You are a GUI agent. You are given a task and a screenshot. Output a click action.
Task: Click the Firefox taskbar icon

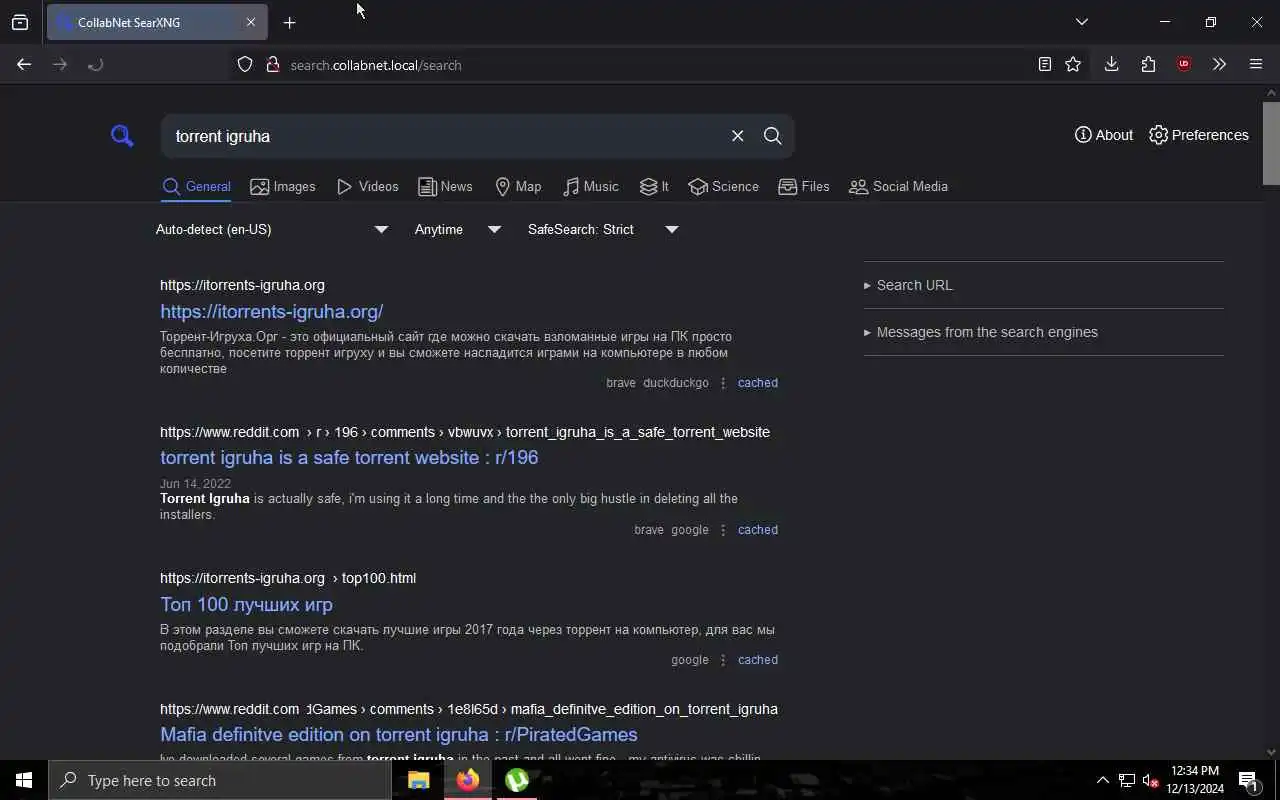click(x=467, y=780)
